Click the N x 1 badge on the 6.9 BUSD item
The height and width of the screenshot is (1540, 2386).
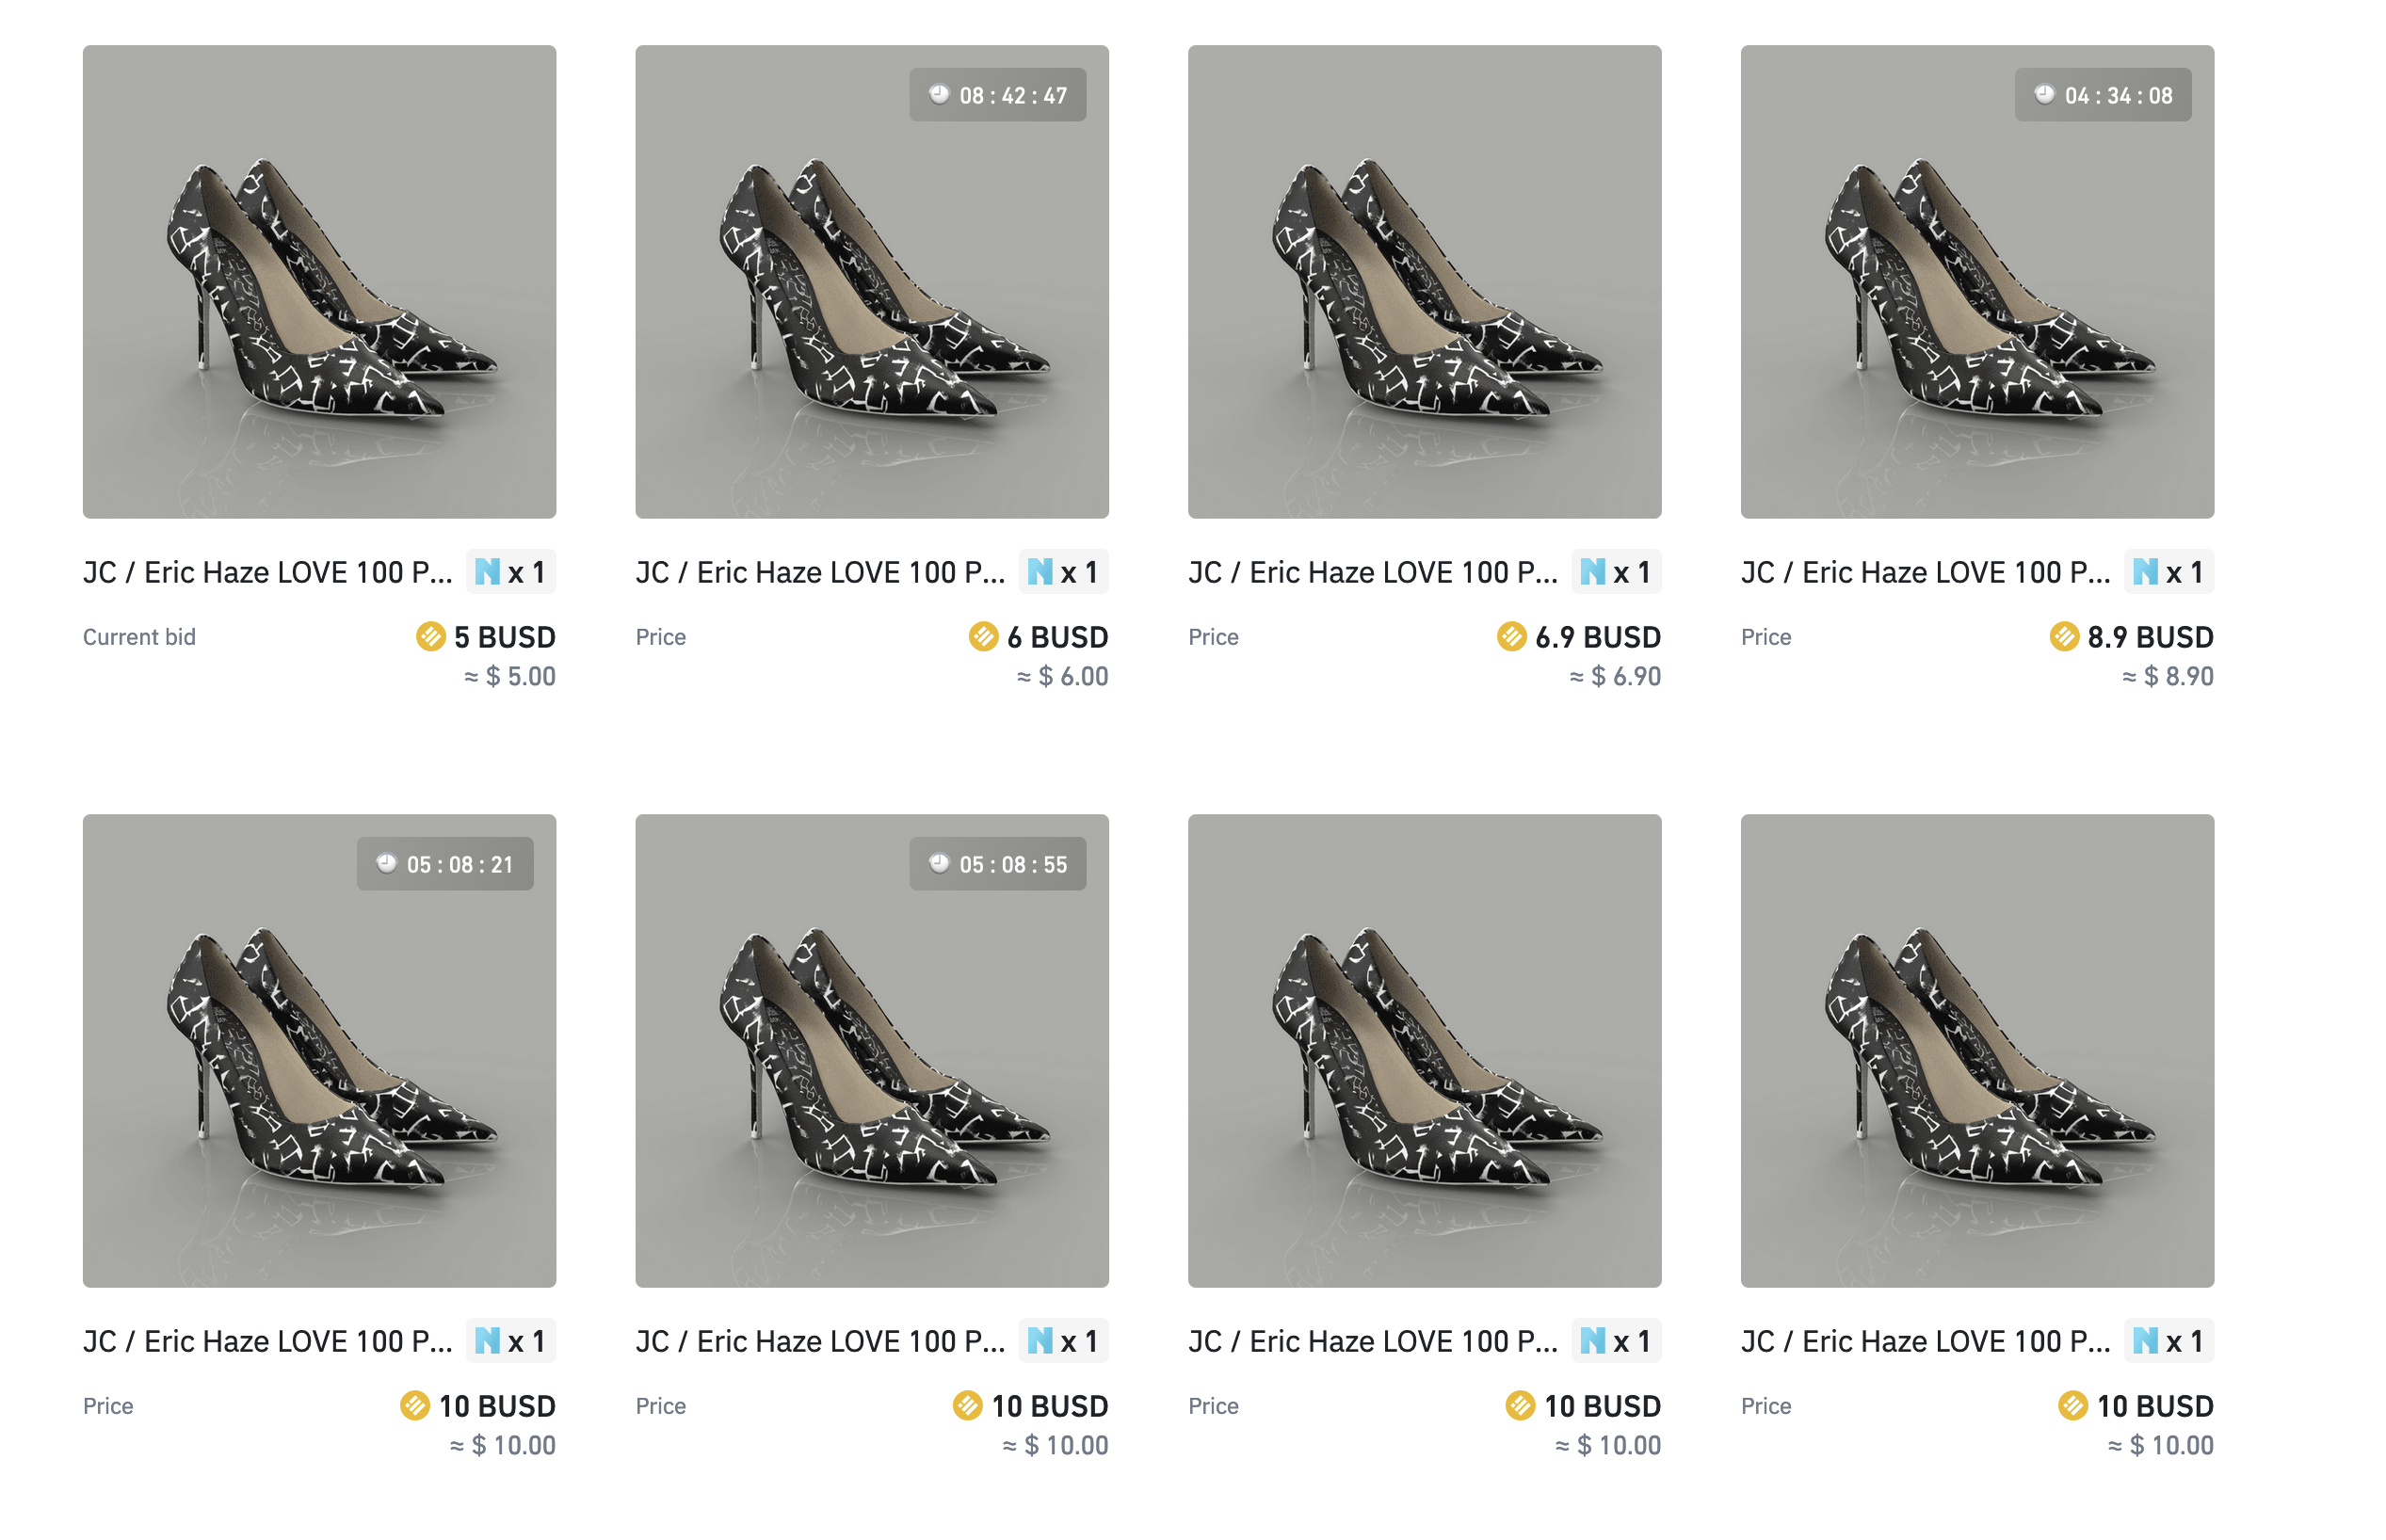[1616, 572]
